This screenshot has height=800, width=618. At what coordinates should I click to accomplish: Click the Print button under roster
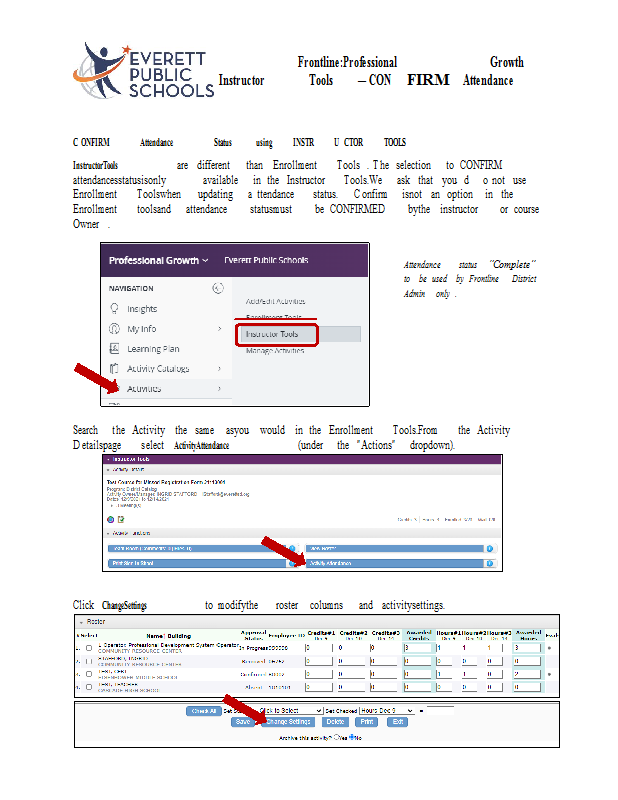coord(367,721)
